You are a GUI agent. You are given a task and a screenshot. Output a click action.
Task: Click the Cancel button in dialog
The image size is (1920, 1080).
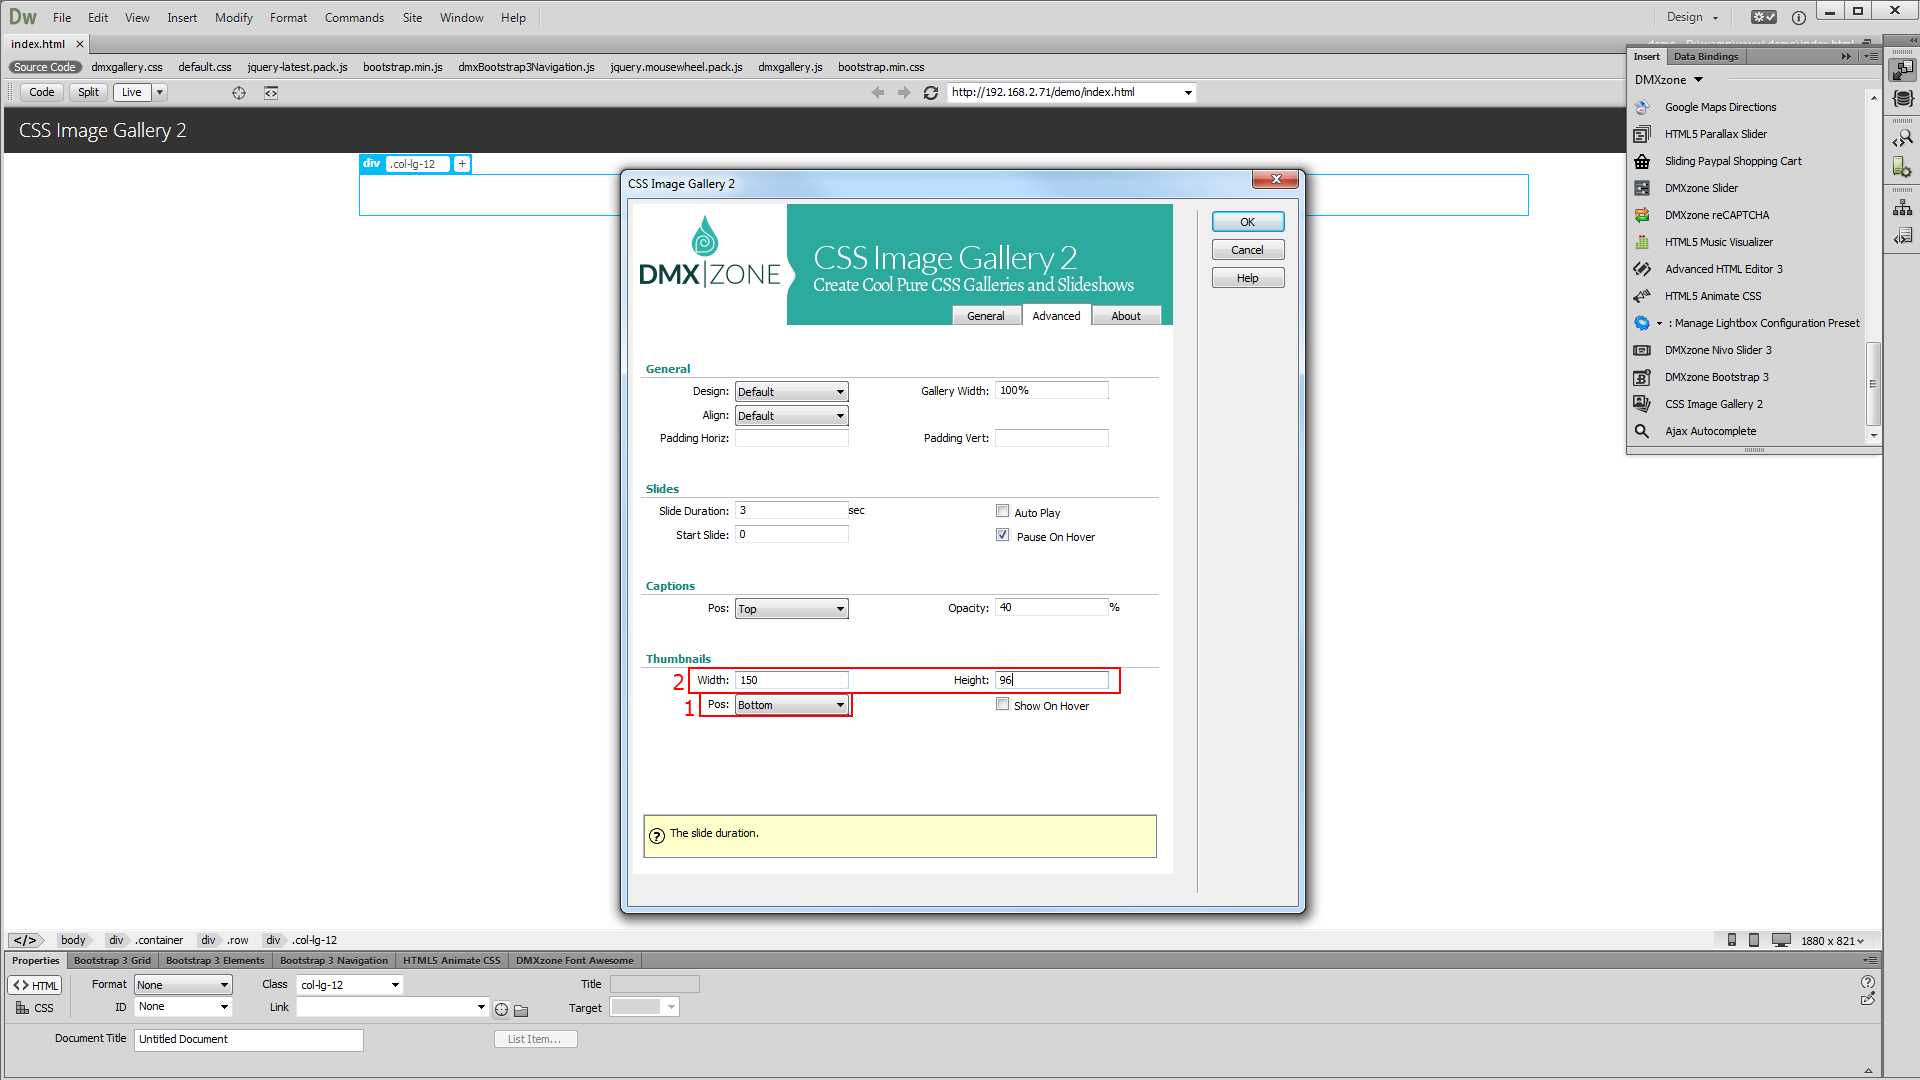point(1248,250)
